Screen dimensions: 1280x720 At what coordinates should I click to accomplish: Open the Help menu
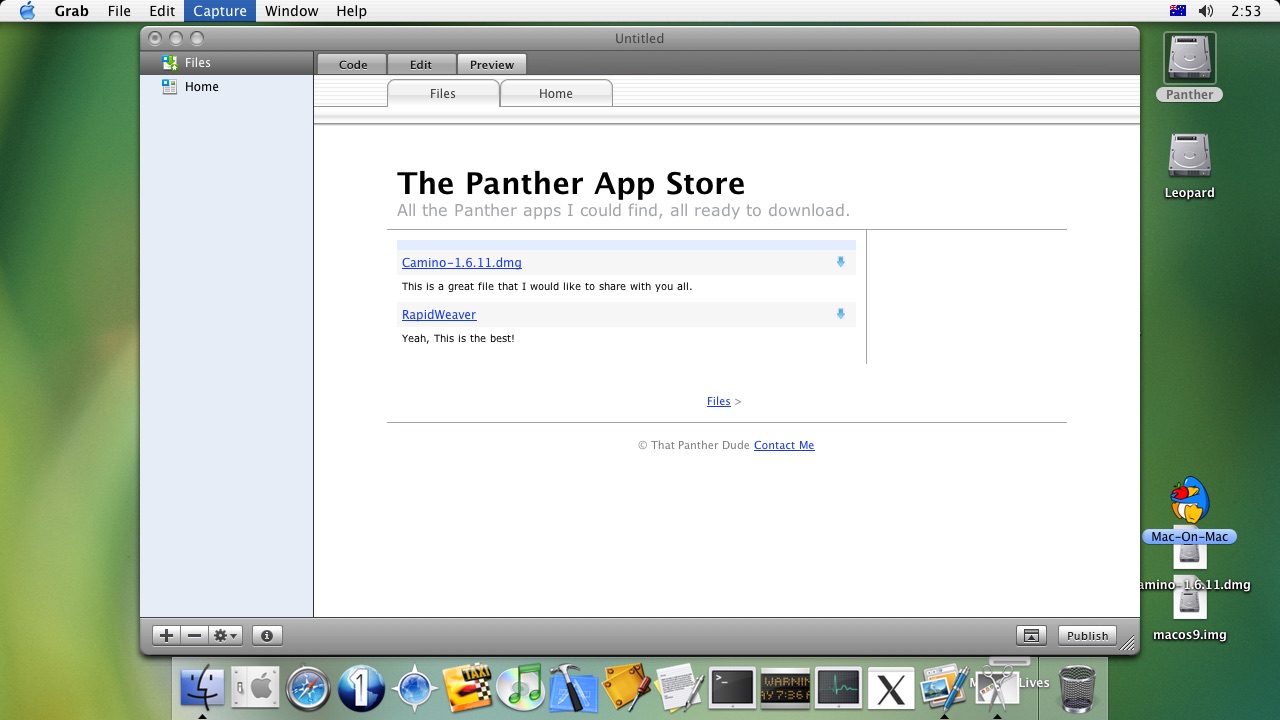pos(351,11)
